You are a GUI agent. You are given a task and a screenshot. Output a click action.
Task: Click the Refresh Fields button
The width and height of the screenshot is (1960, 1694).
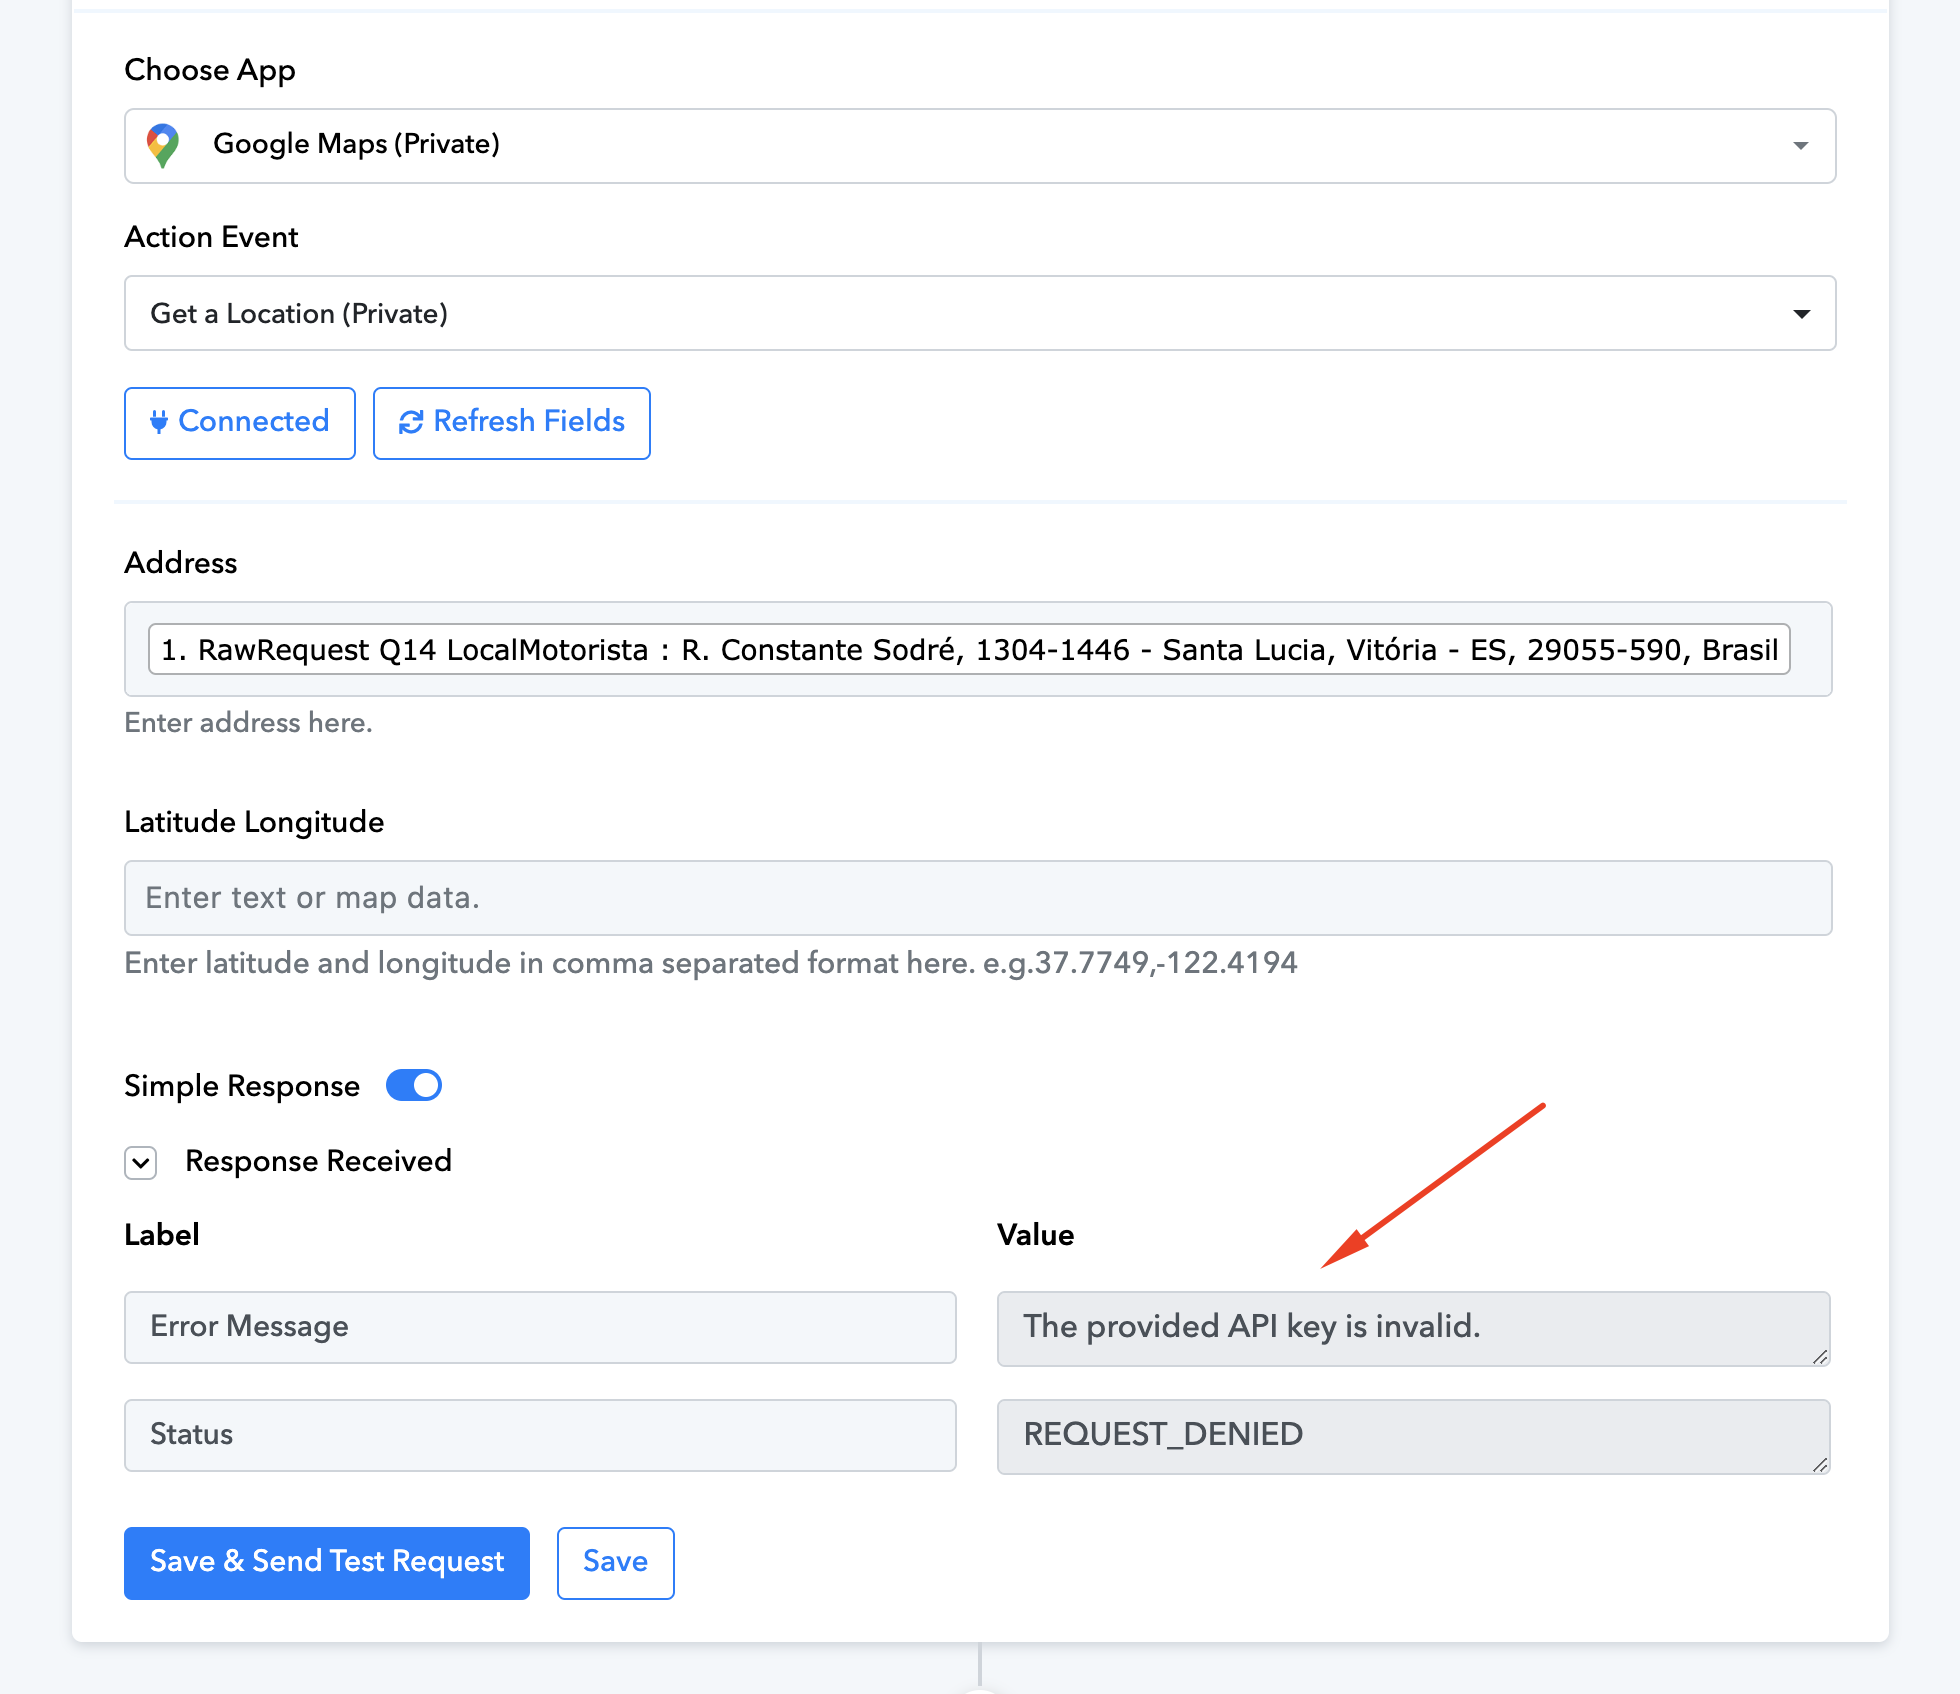pos(512,423)
